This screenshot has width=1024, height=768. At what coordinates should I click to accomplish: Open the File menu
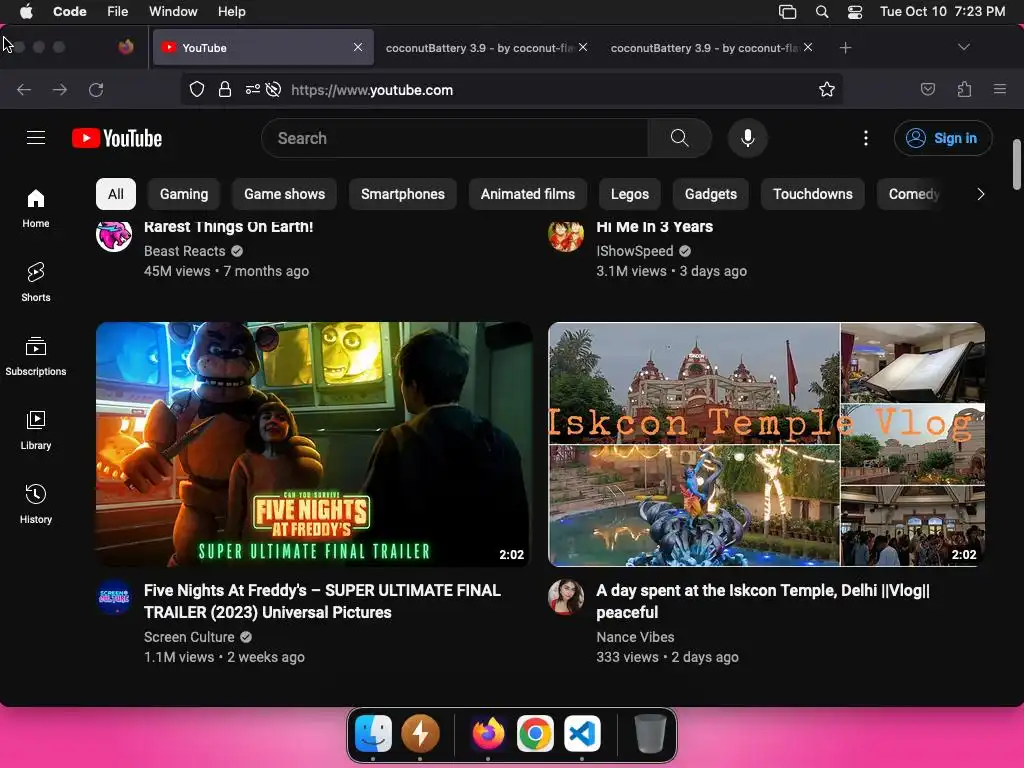click(x=118, y=12)
